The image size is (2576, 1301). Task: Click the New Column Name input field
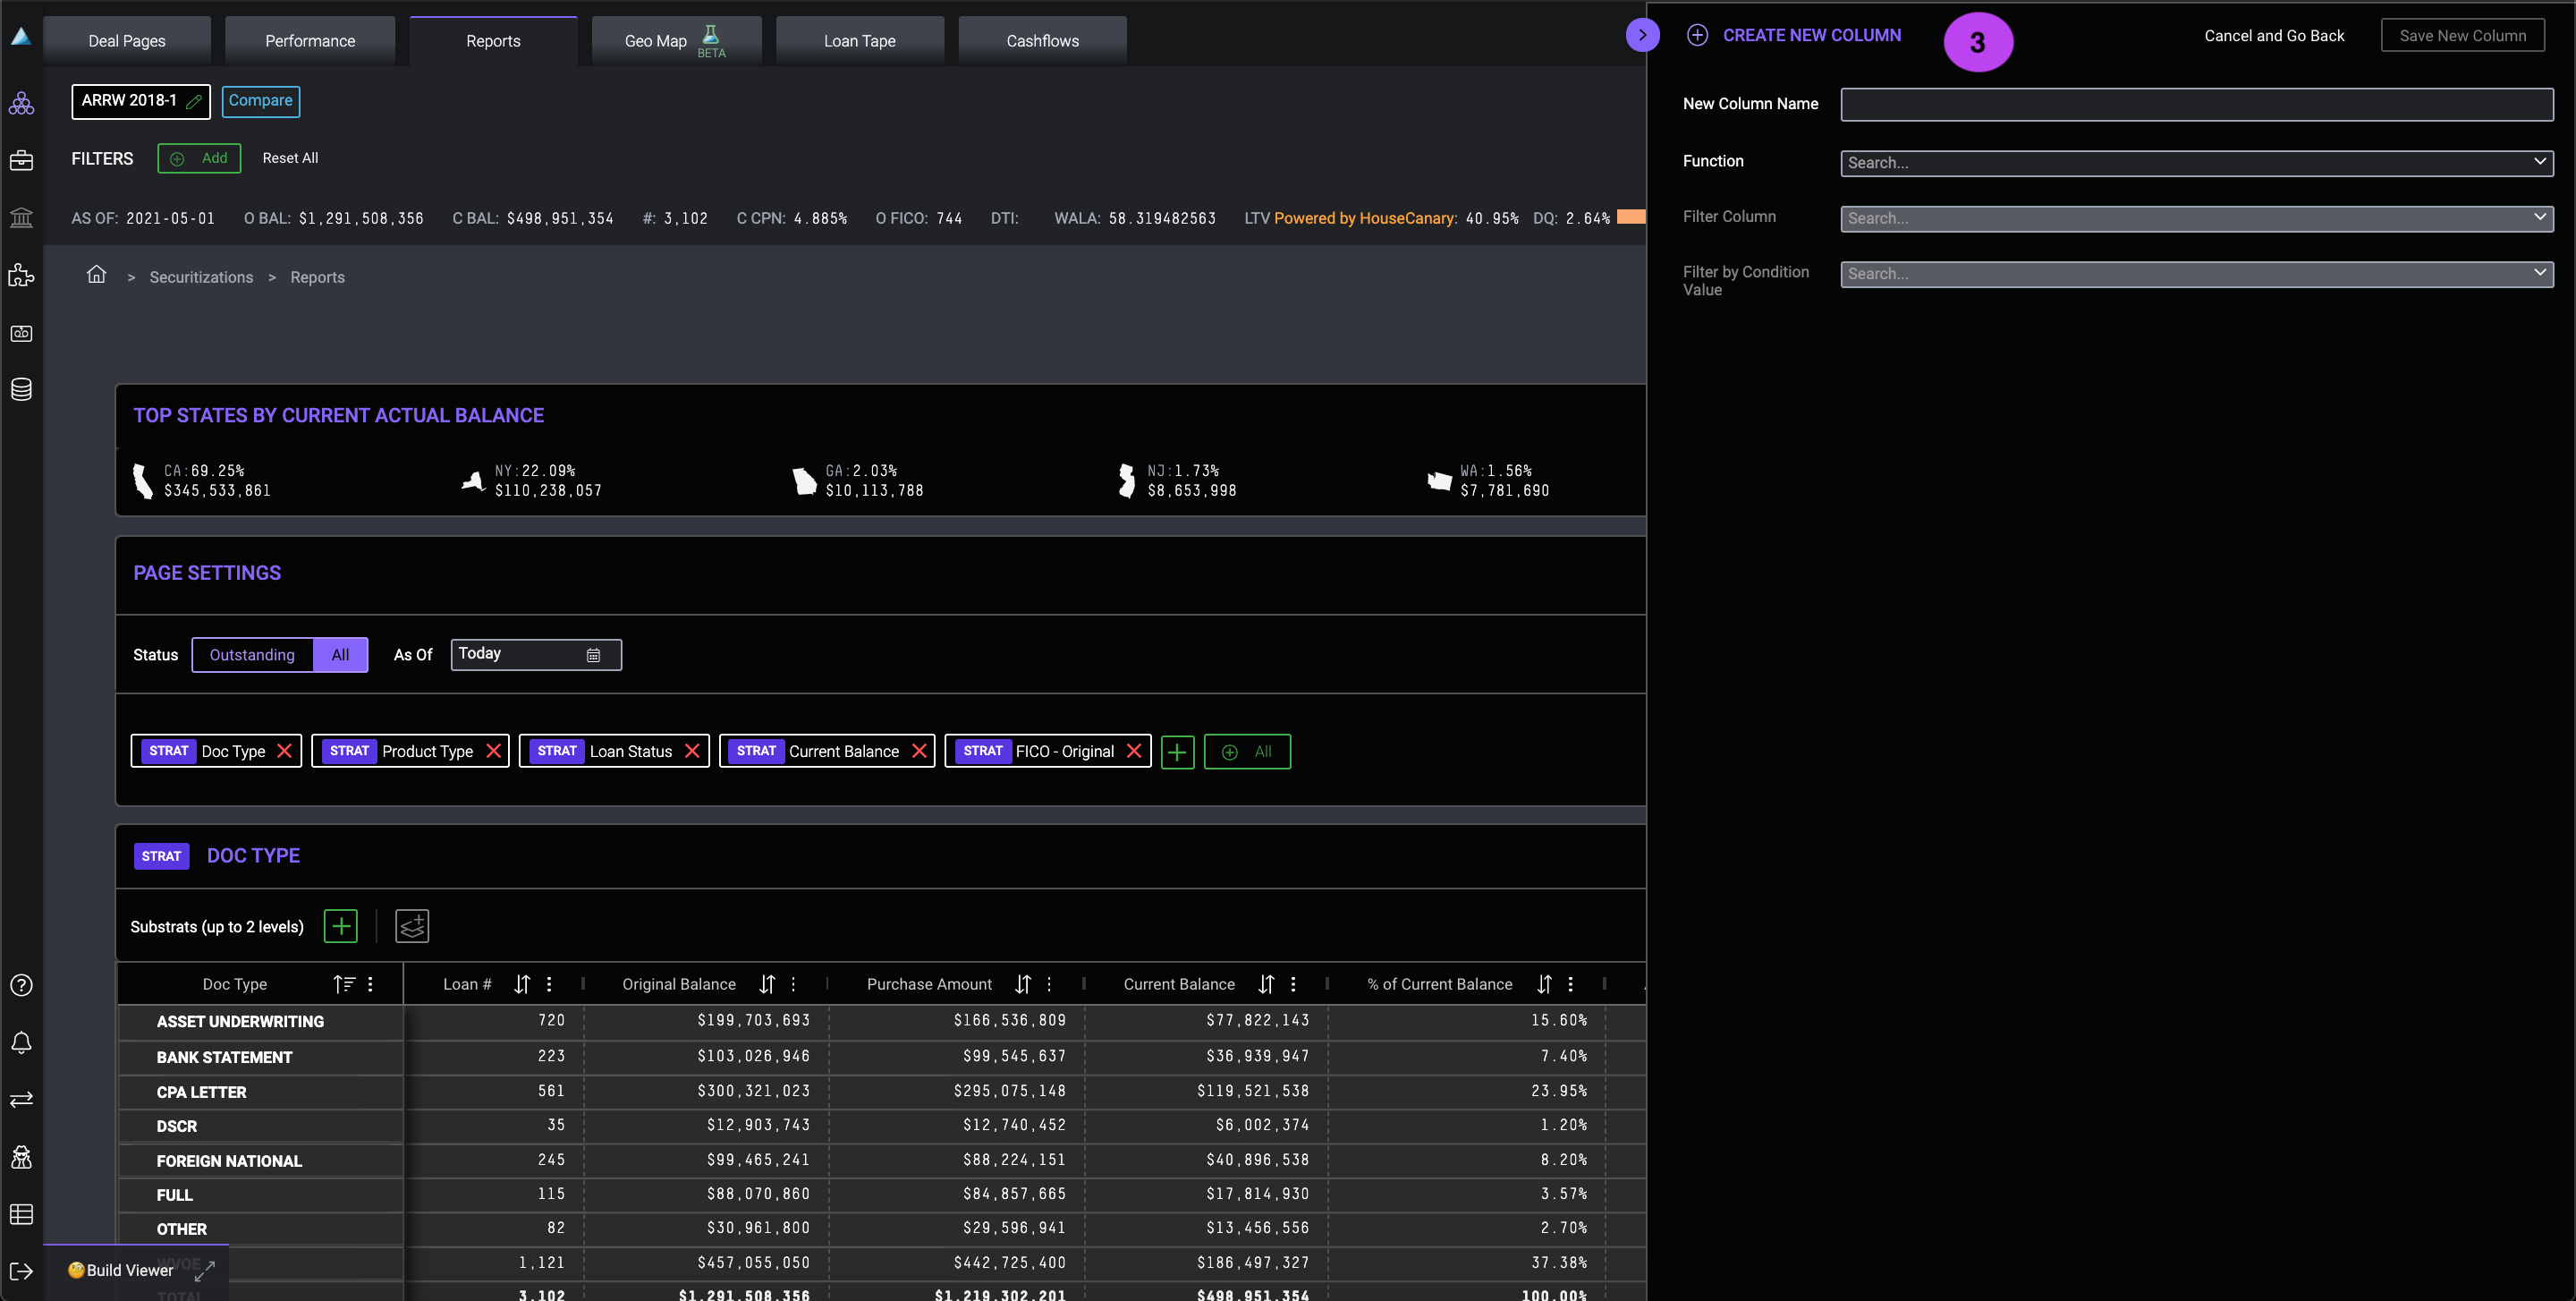tap(2196, 104)
